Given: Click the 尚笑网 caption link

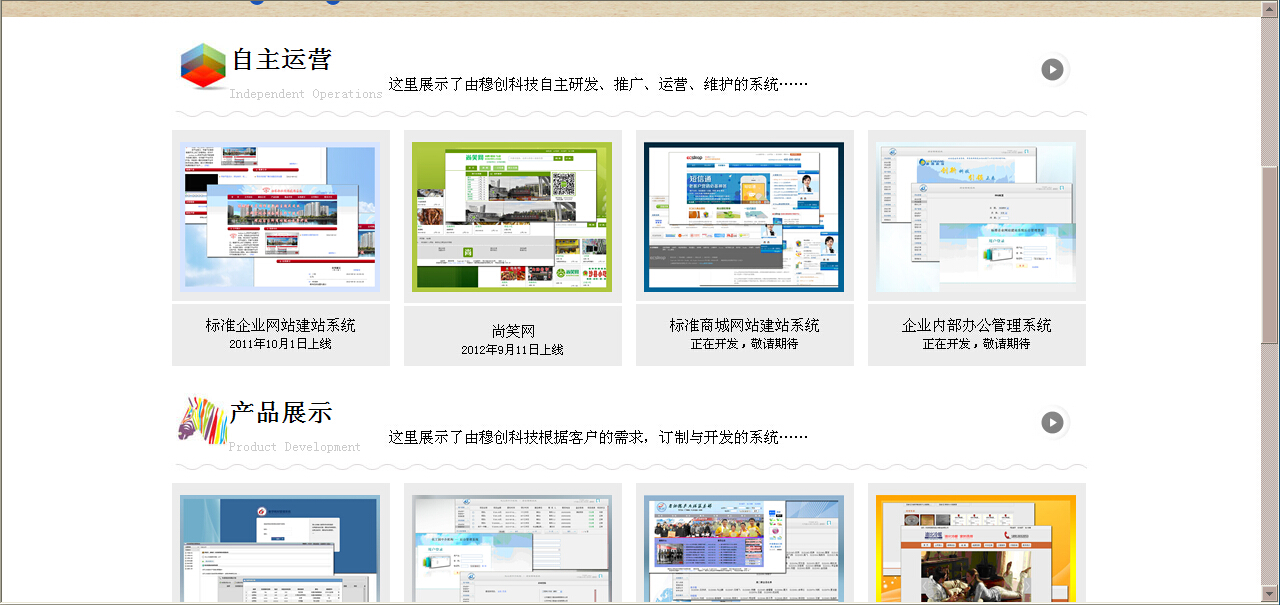Looking at the screenshot, I should (x=513, y=331).
